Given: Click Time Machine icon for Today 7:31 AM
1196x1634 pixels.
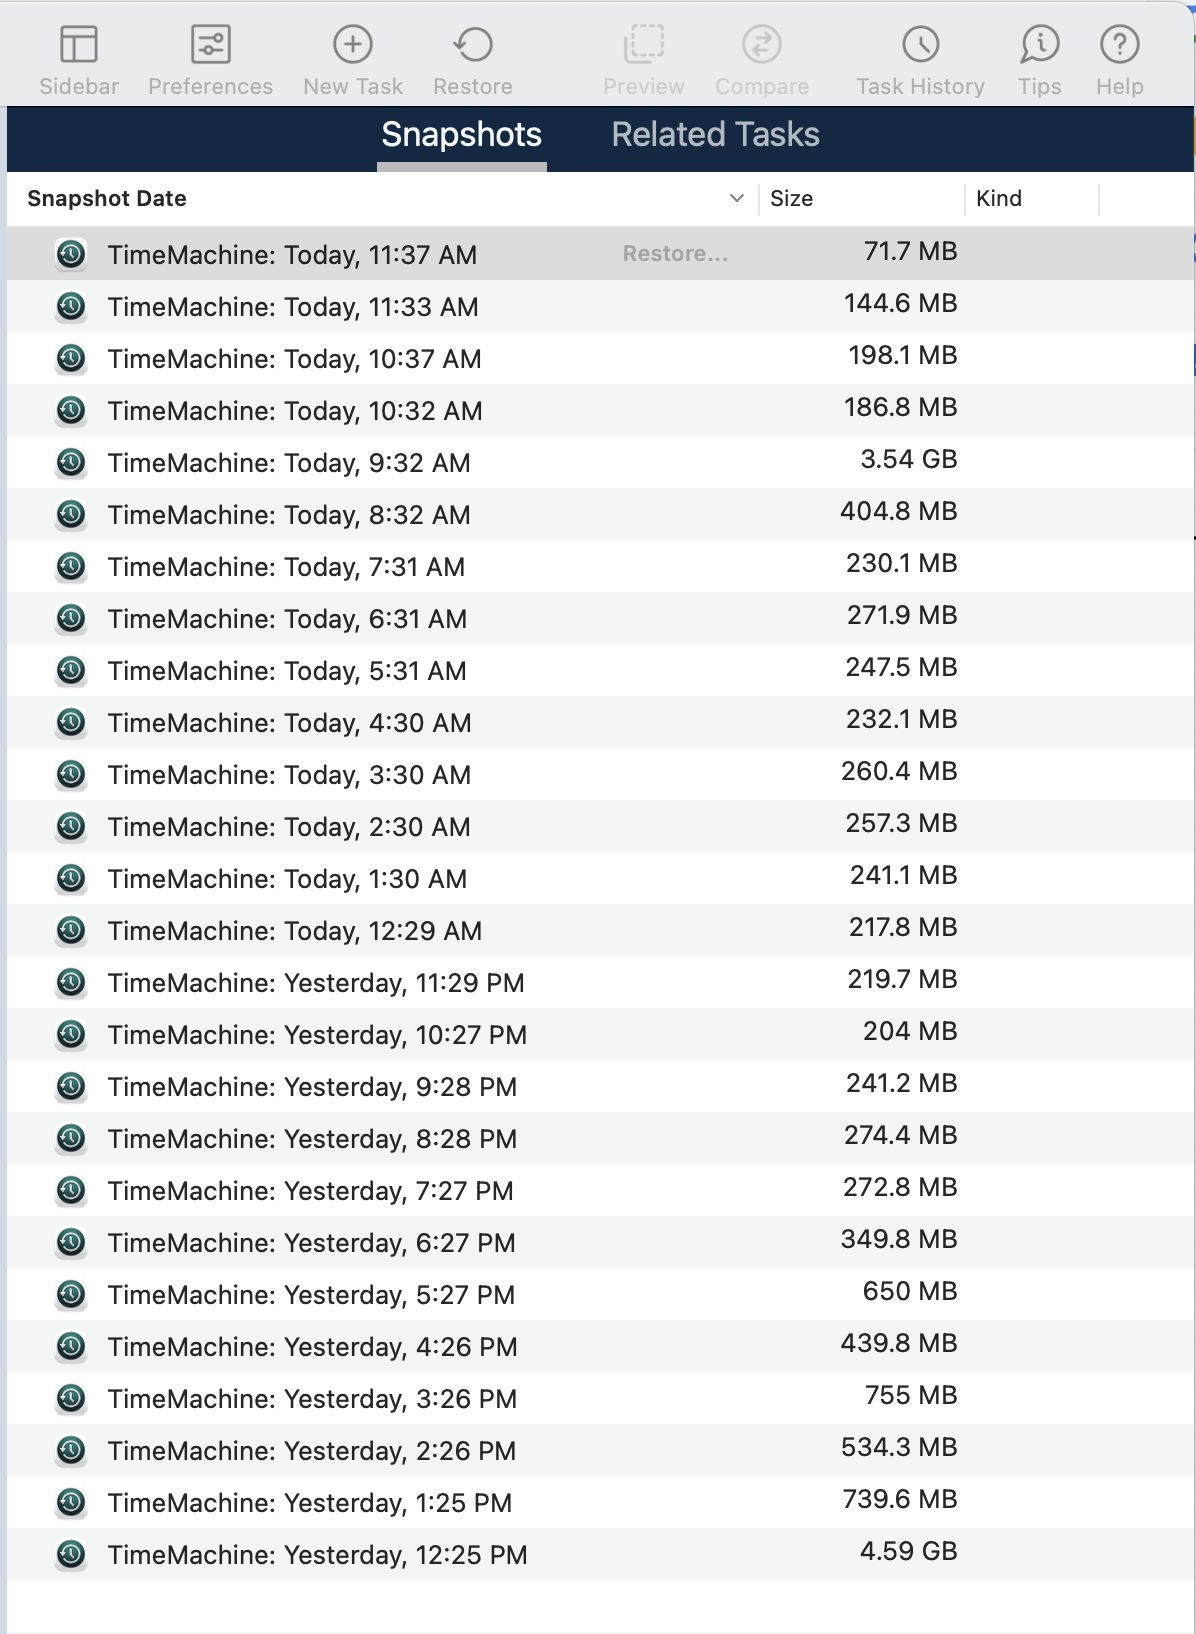Looking at the screenshot, I should 71,566.
